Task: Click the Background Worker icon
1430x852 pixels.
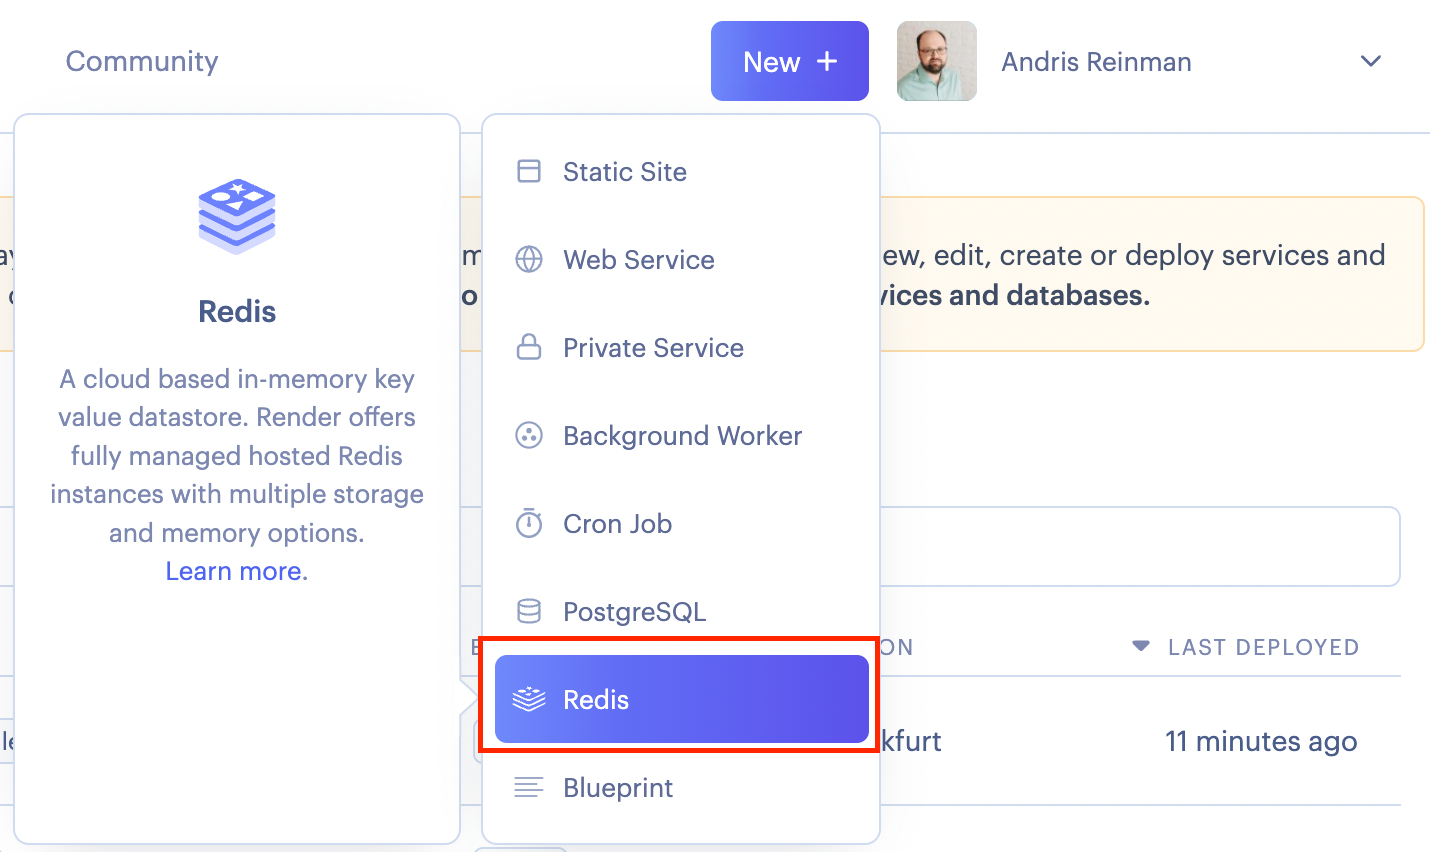Action: click(528, 435)
